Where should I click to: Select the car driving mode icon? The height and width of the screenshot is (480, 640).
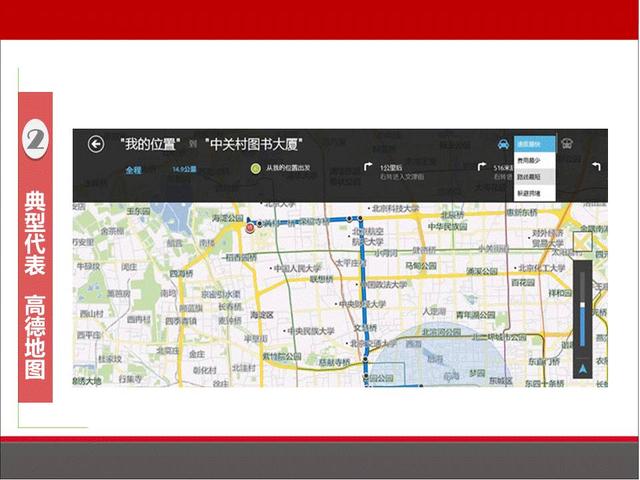(x=504, y=144)
